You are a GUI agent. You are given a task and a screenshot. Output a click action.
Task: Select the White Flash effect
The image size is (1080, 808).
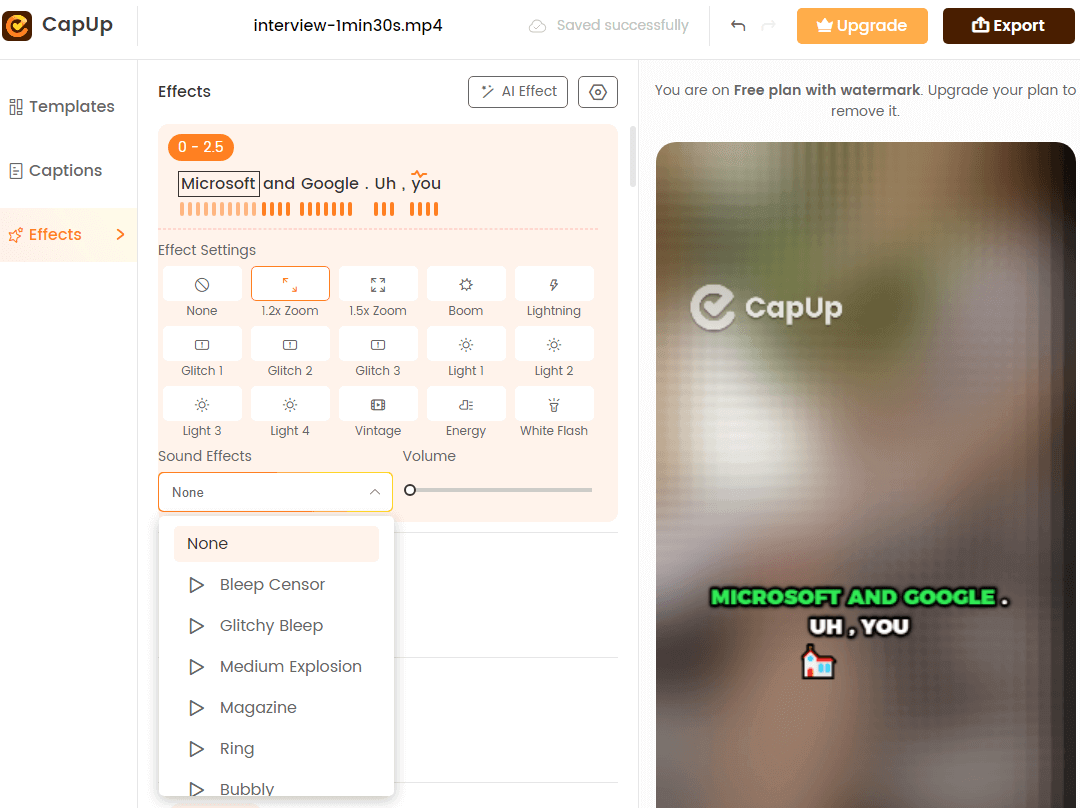[x=554, y=405]
